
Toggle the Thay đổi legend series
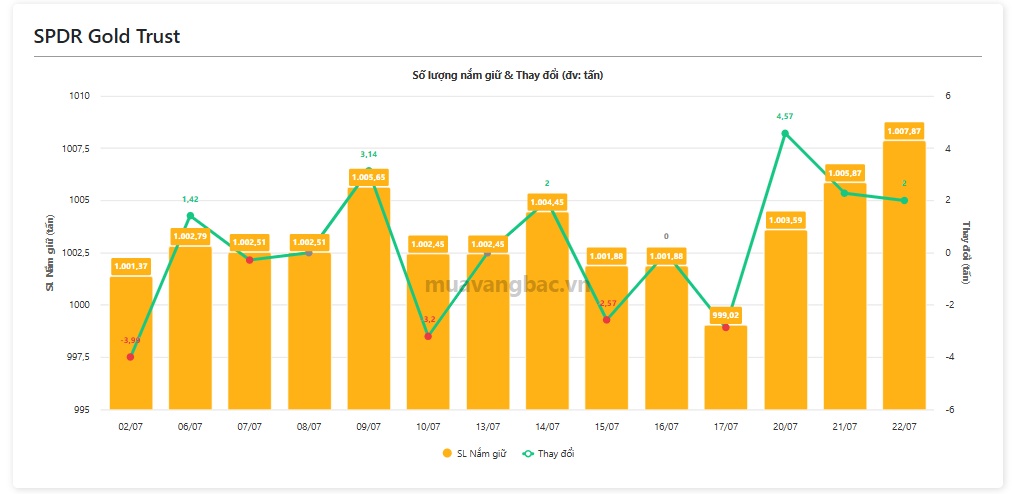(x=549, y=454)
